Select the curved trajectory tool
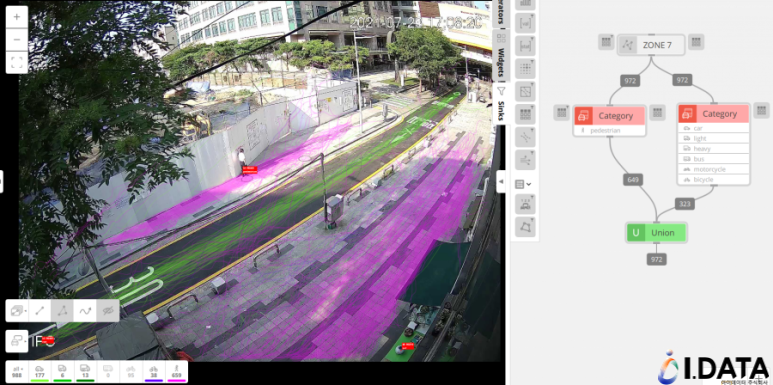The height and width of the screenshot is (385, 773). [x=85, y=311]
